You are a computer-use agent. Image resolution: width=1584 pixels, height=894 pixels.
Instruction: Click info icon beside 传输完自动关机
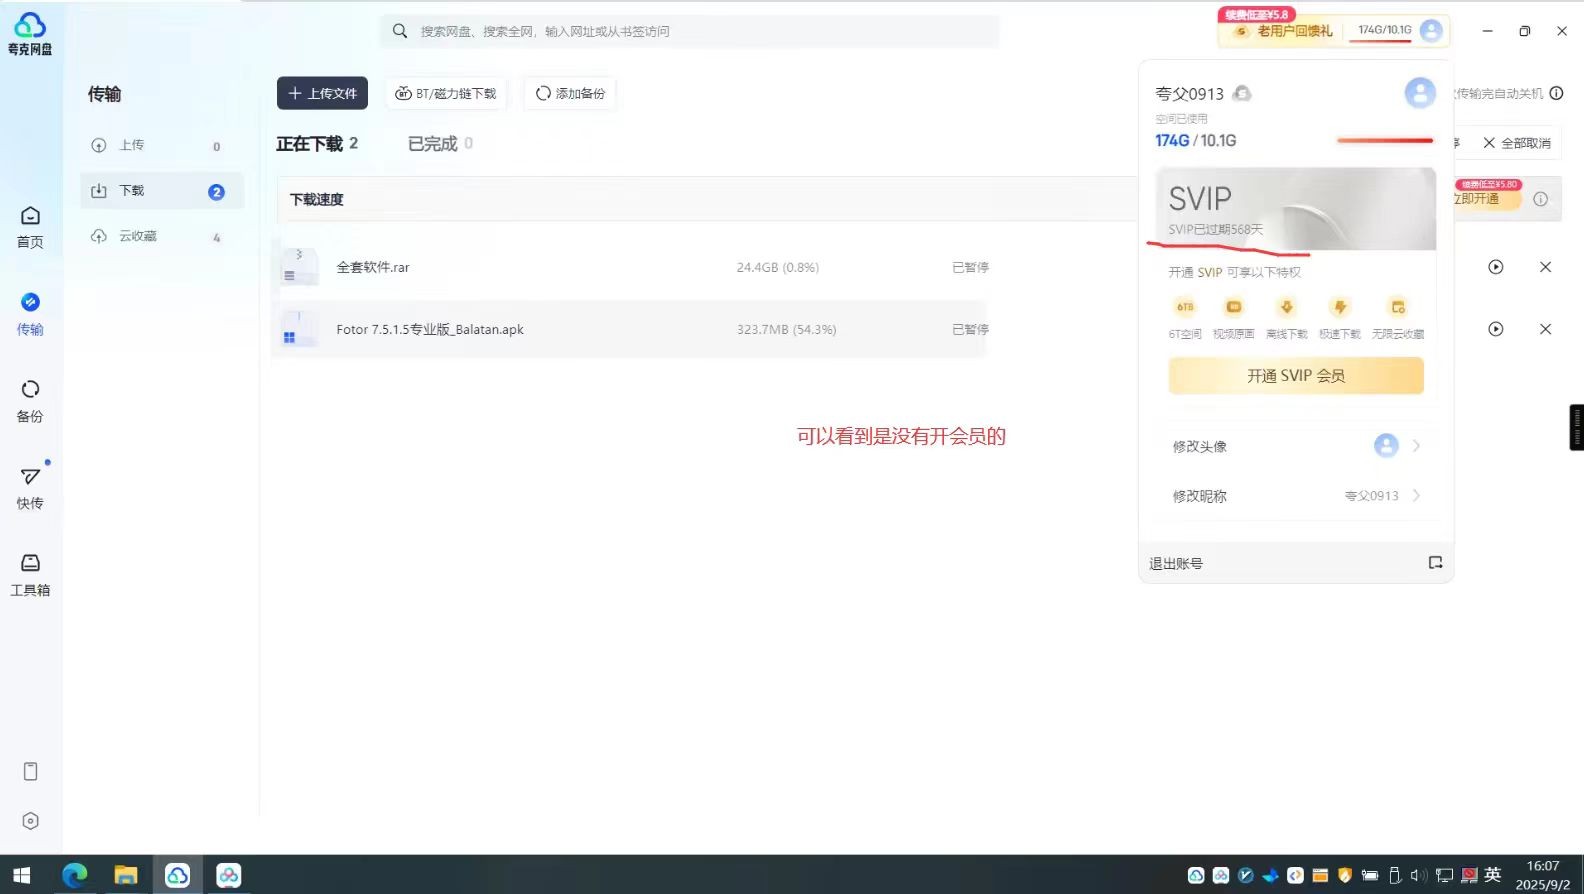click(1556, 93)
